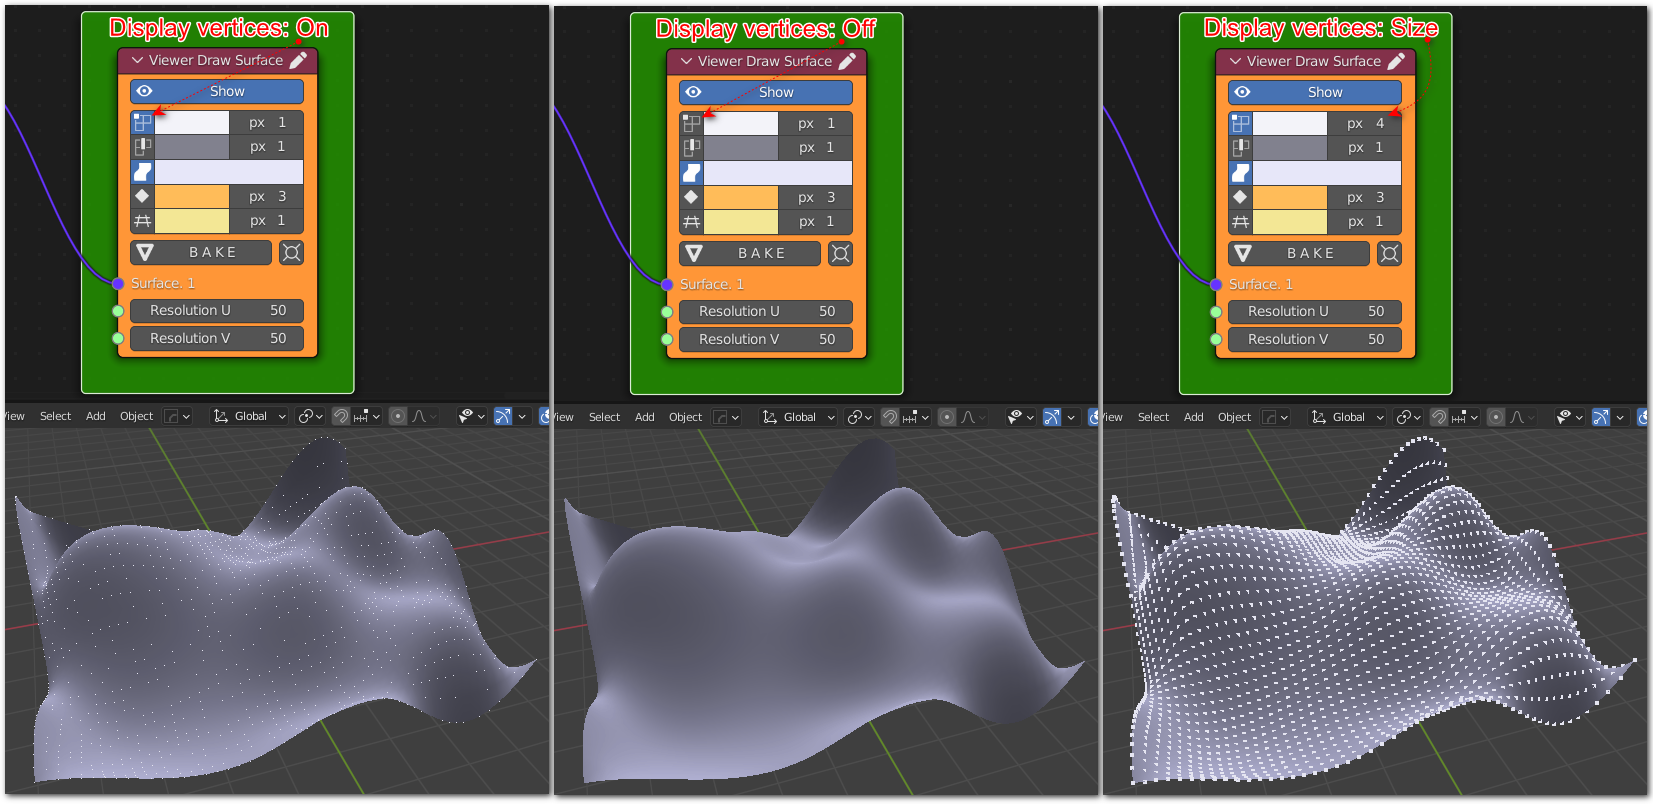Click mesh icon beside BAKE in 'Display vertices: Size' node
Image resolution: width=1653 pixels, height=804 pixels.
(1389, 253)
